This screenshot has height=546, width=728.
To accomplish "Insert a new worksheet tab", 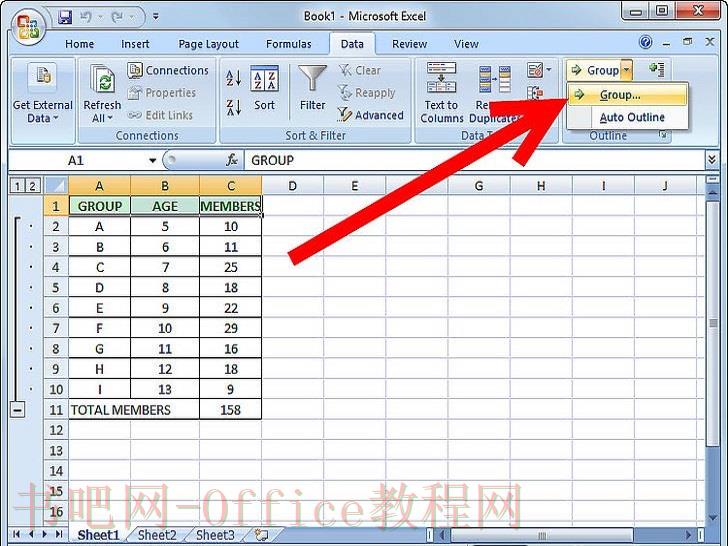I will pyautogui.click(x=263, y=535).
